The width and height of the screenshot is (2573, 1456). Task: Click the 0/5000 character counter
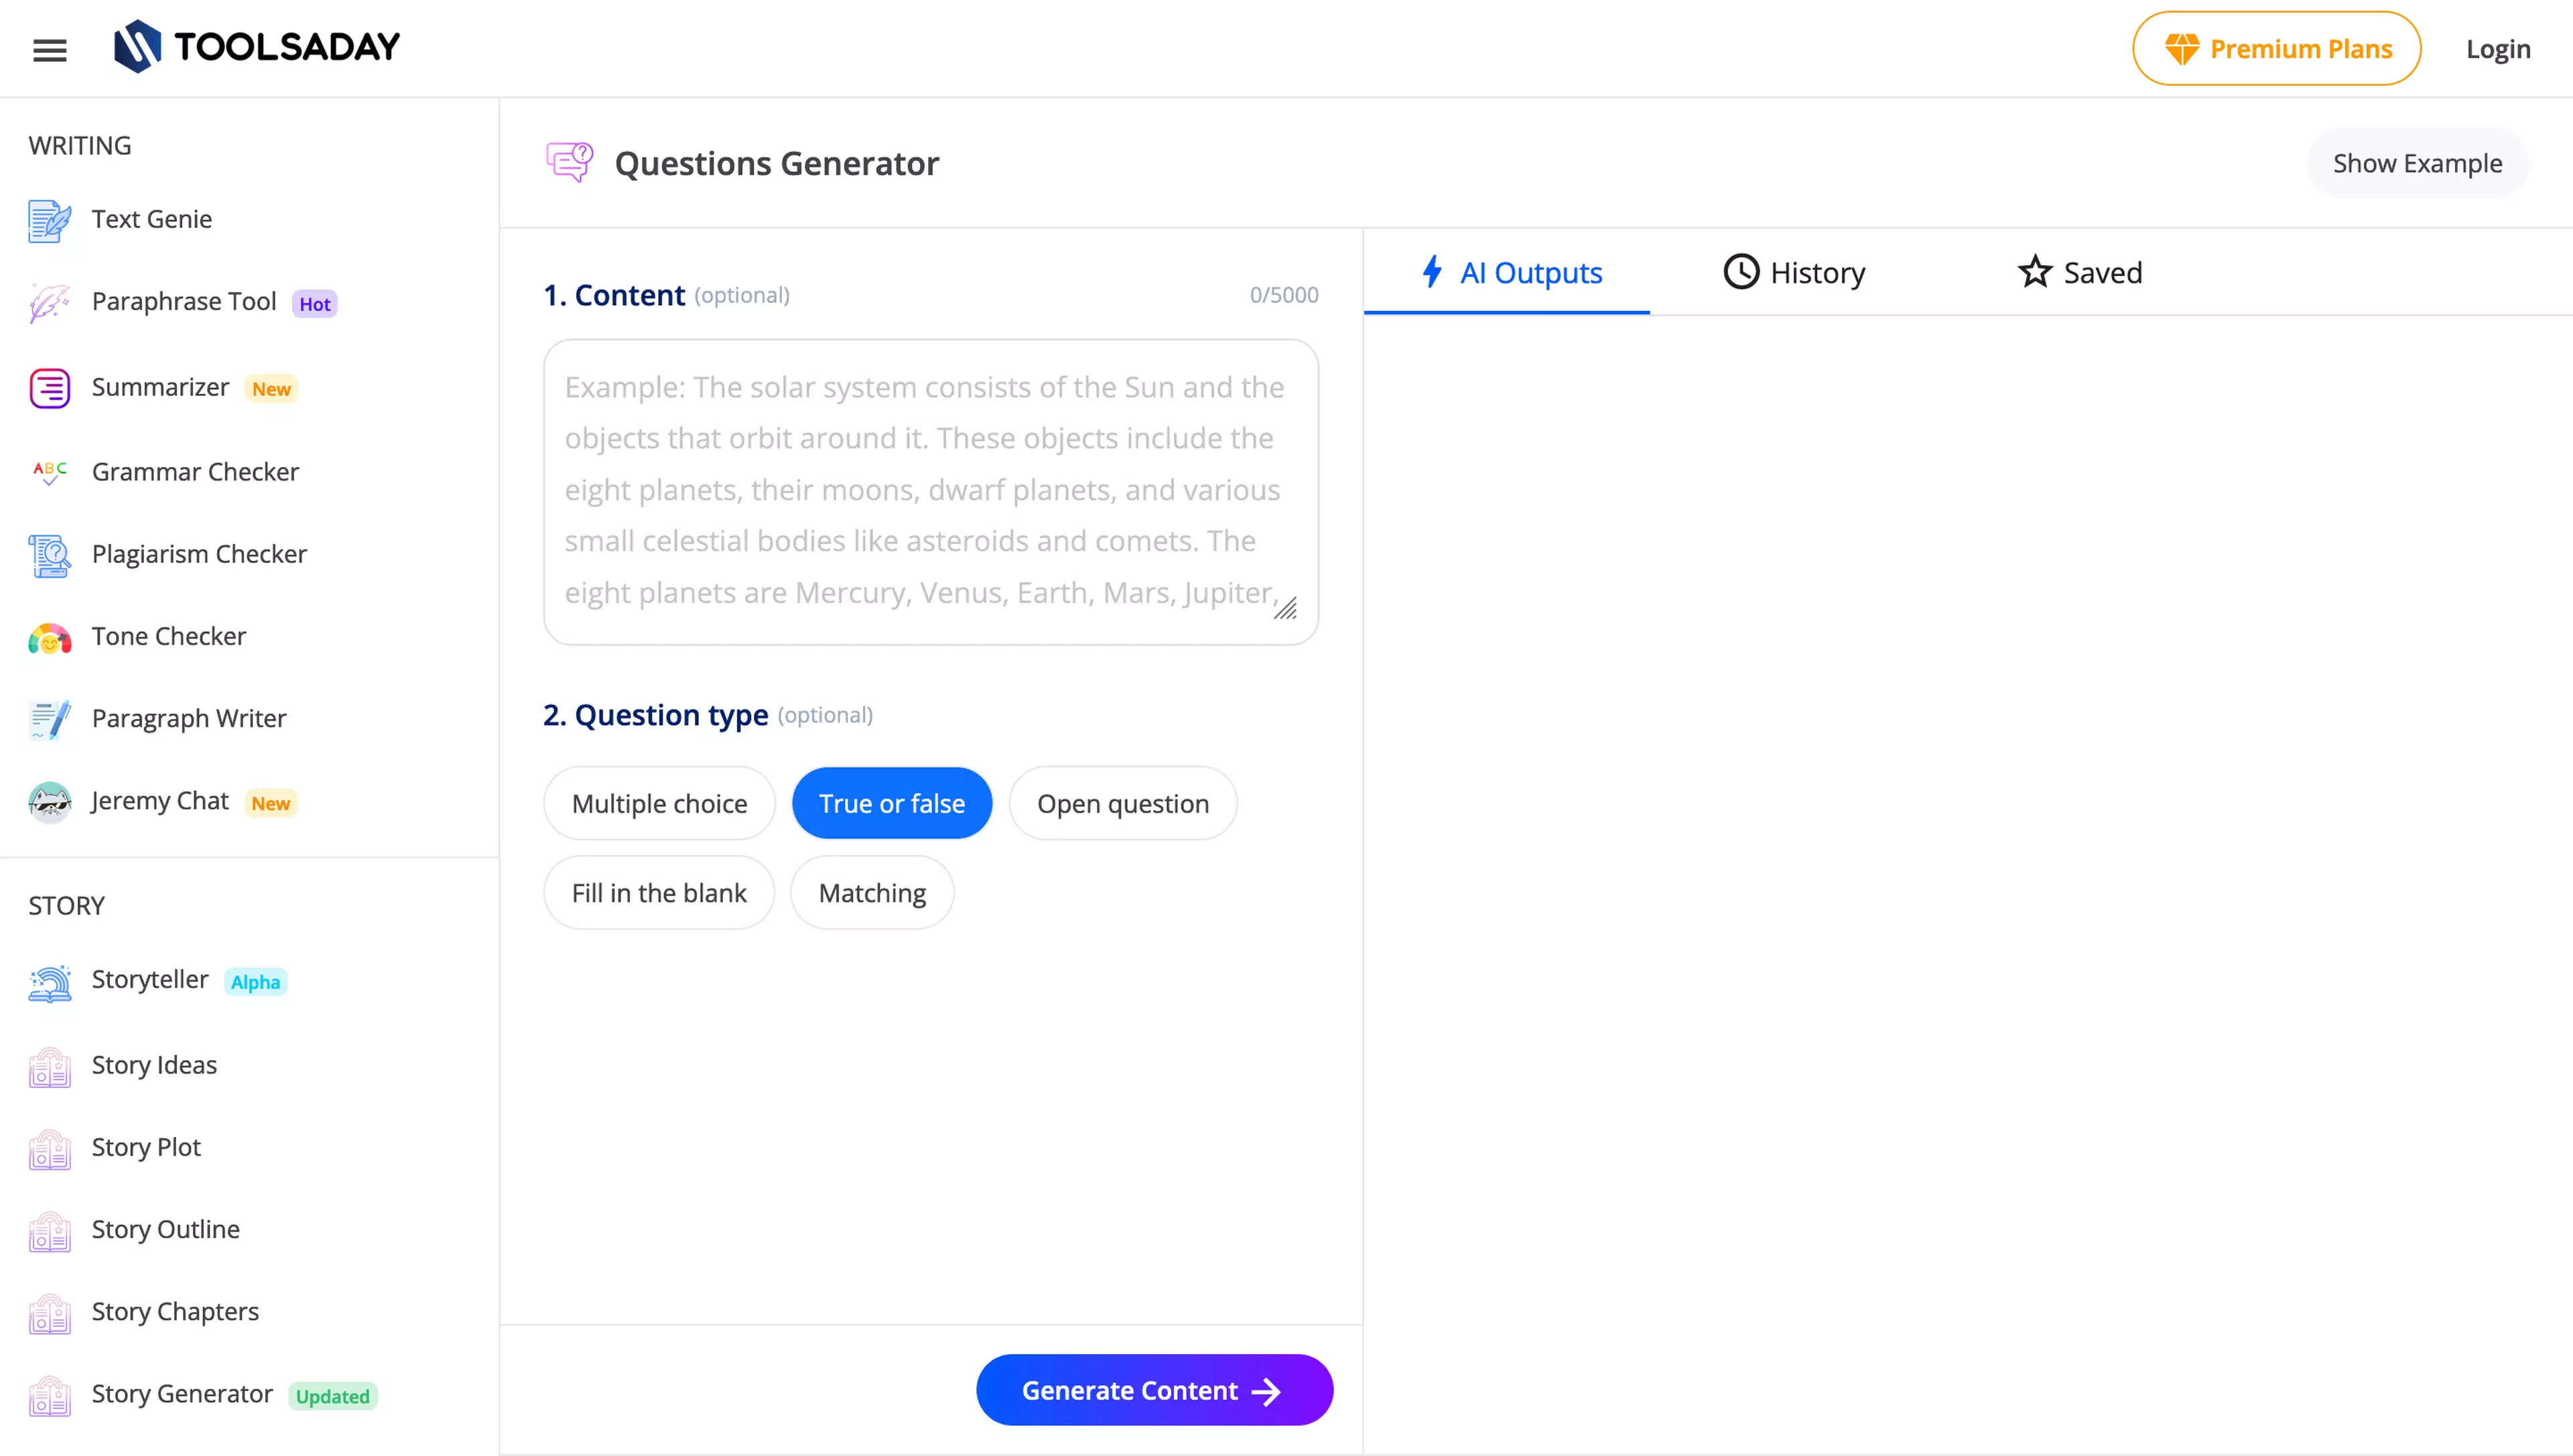[1284, 295]
